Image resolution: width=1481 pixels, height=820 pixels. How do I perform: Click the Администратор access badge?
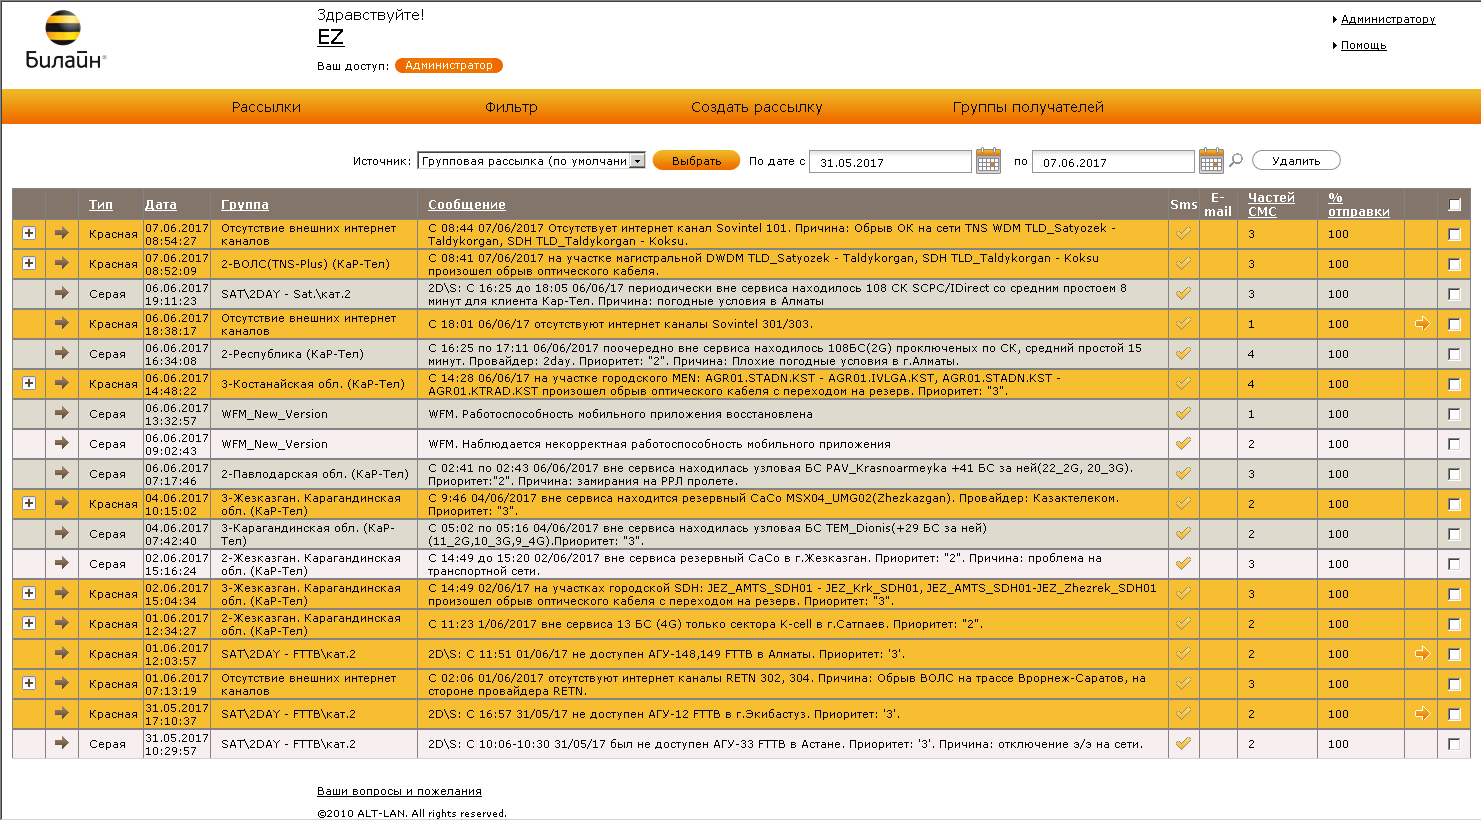[449, 65]
